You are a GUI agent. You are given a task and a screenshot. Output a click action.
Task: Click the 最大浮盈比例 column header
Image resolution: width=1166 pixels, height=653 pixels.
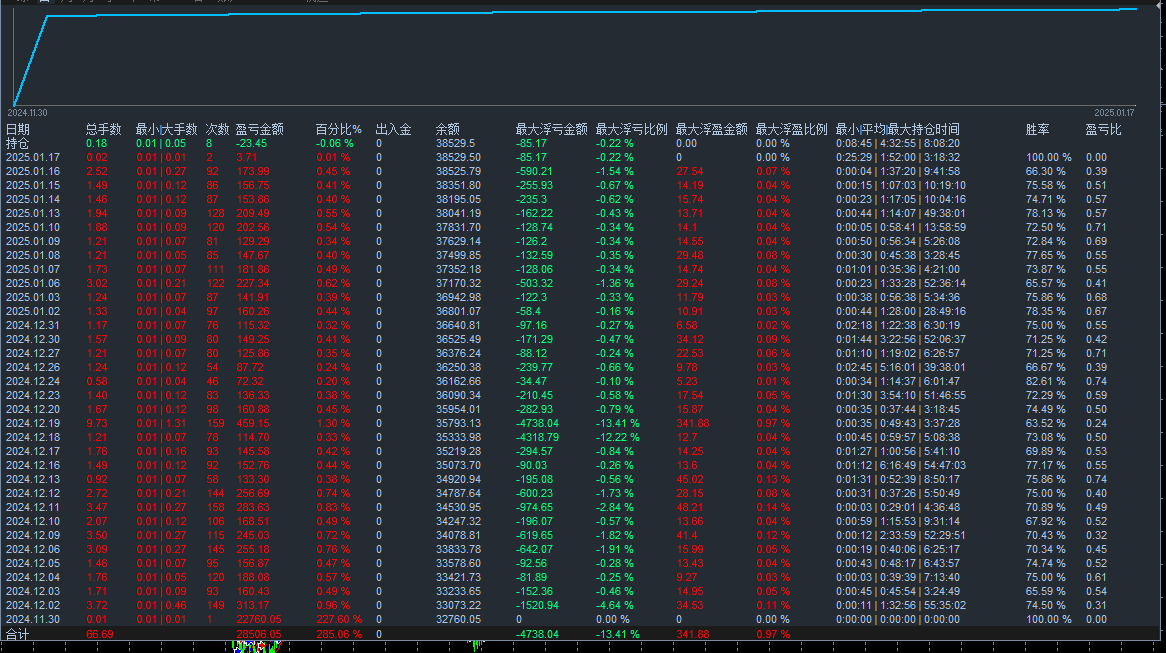[791, 129]
